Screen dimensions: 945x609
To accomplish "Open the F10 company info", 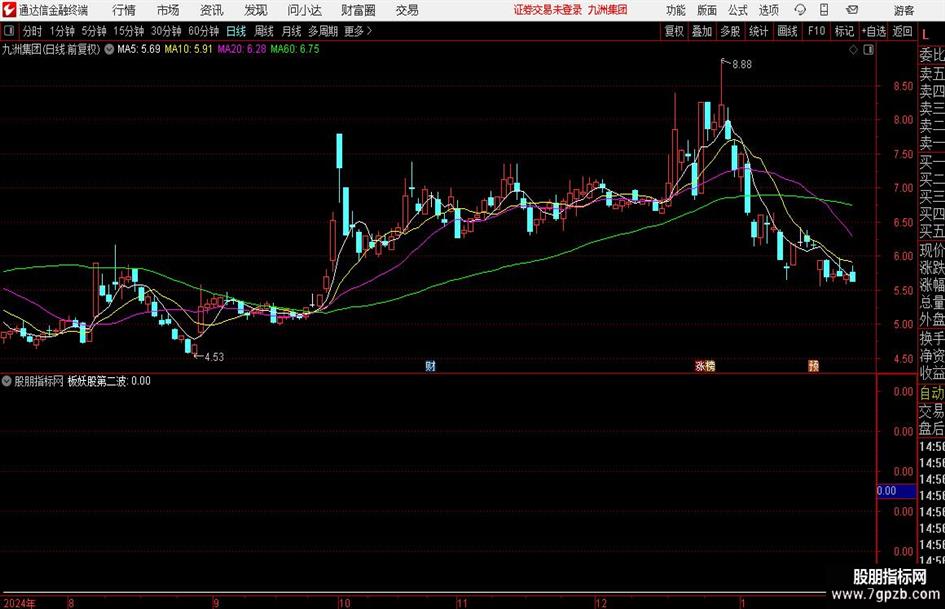I will pos(816,31).
